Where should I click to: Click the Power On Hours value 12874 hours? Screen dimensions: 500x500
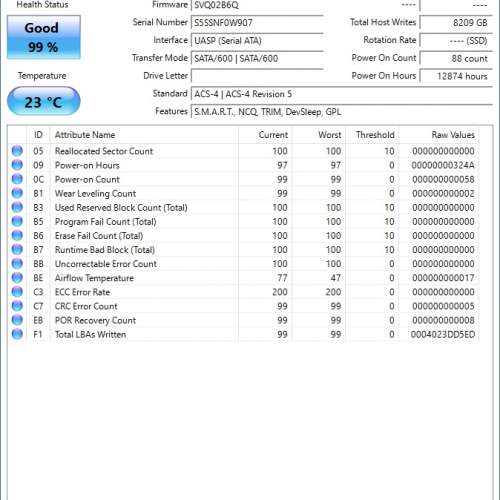point(456,76)
